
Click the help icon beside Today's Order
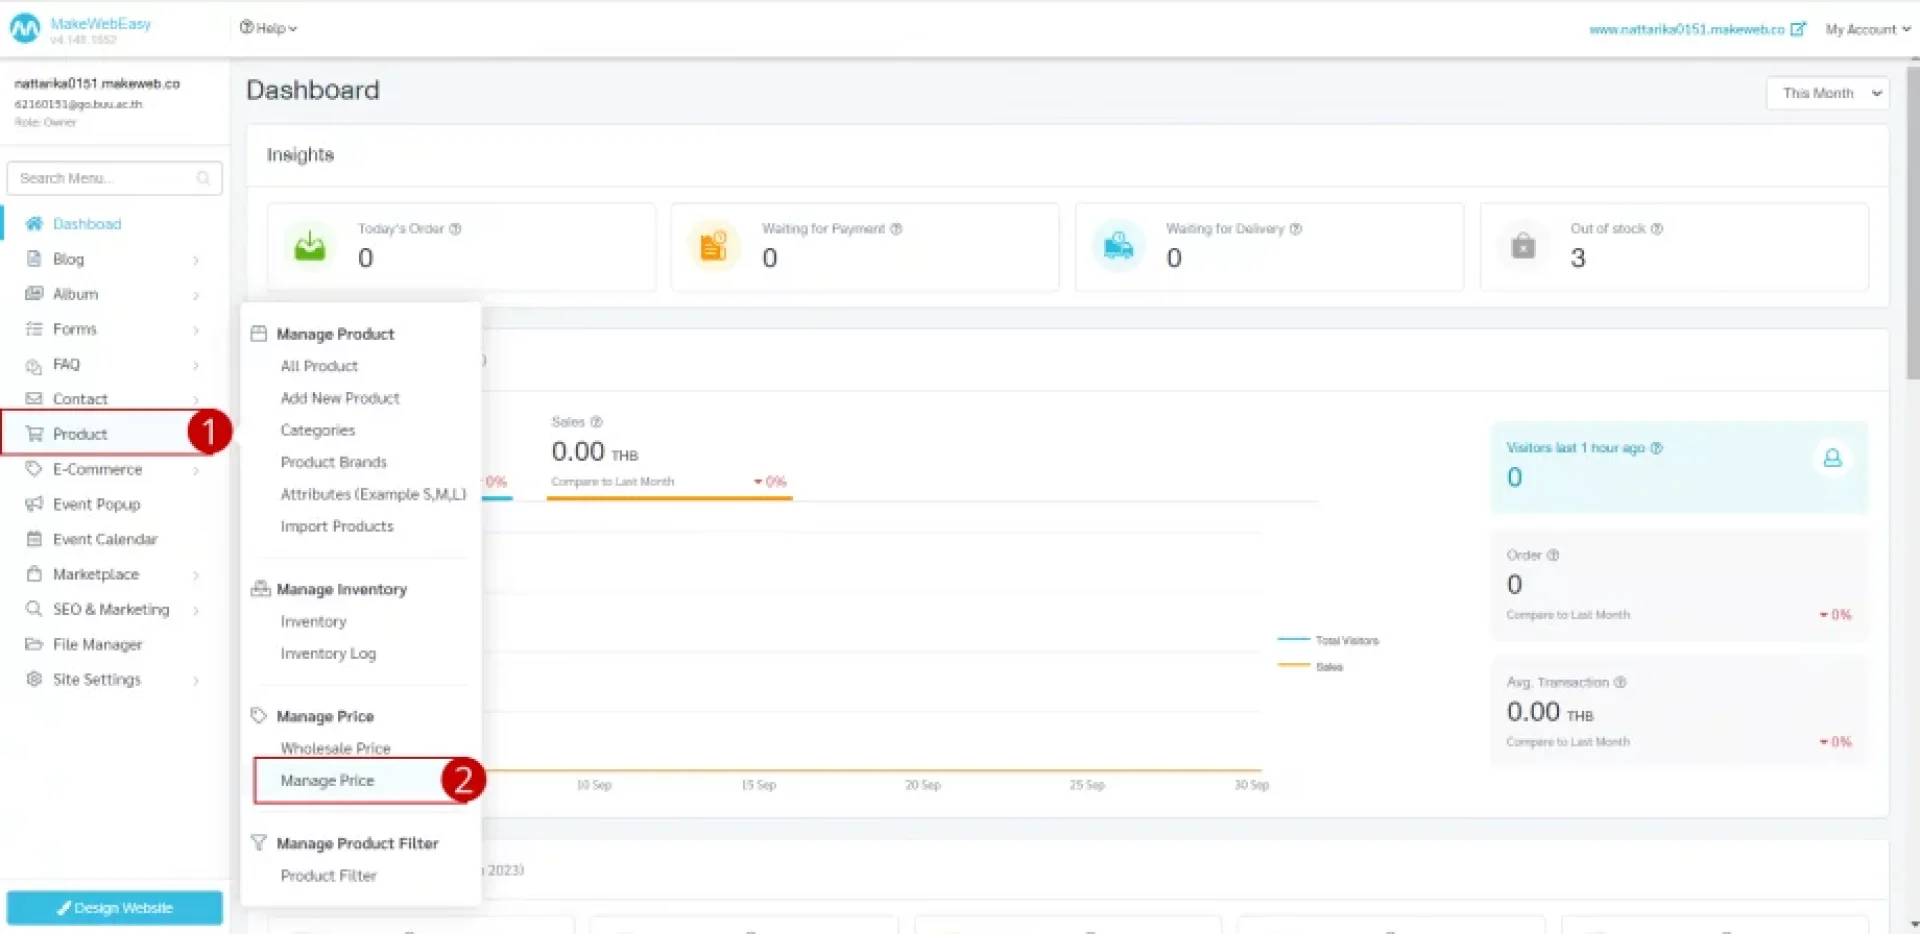click(455, 229)
